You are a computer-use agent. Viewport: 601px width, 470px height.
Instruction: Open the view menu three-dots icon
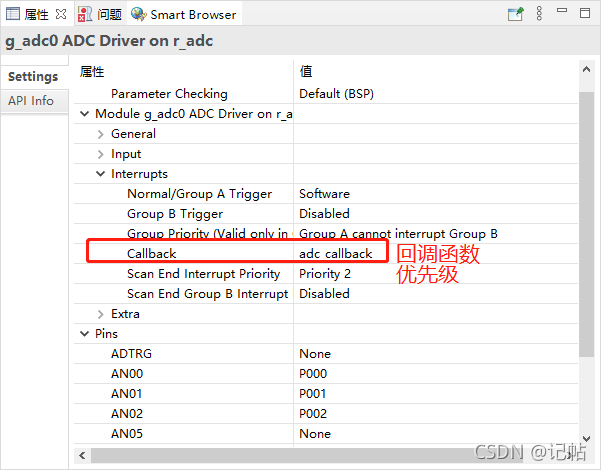tap(539, 13)
